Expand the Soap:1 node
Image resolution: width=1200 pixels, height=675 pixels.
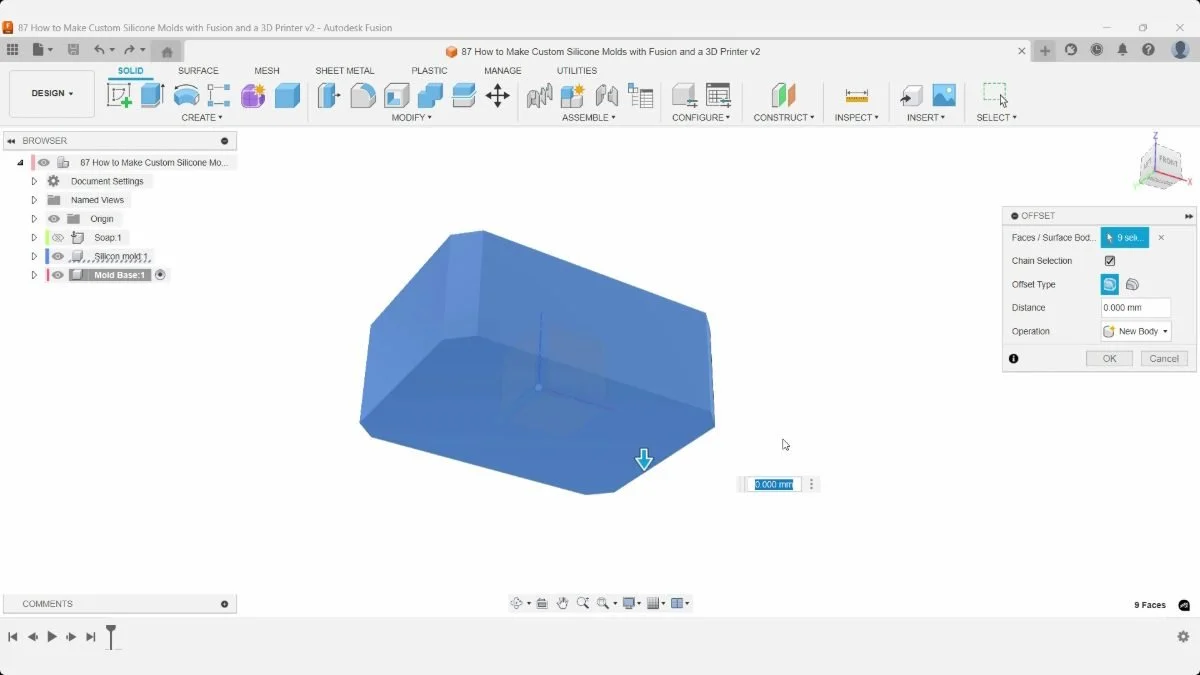click(34, 238)
